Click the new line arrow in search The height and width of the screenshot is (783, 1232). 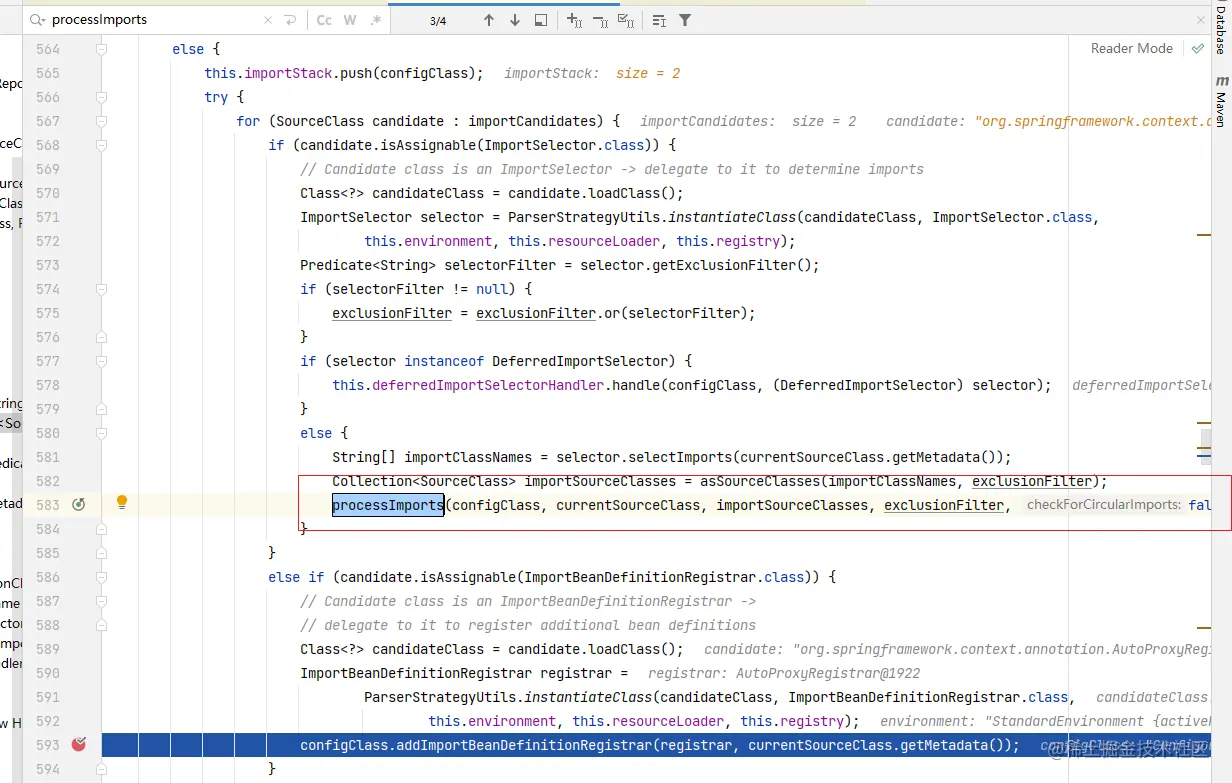(x=290, y=20)
